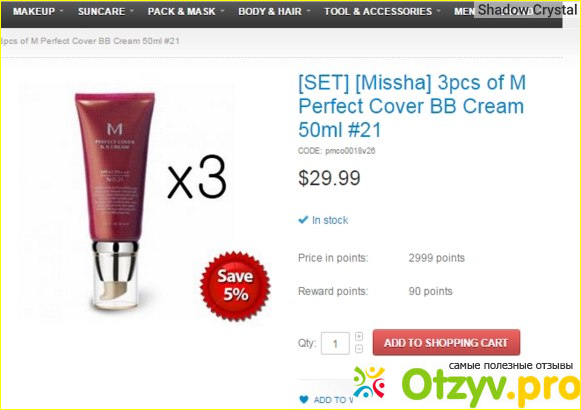Click the Otzyv.pro logo icon
The width and height of the screenshot is (581, 410).
369,382
